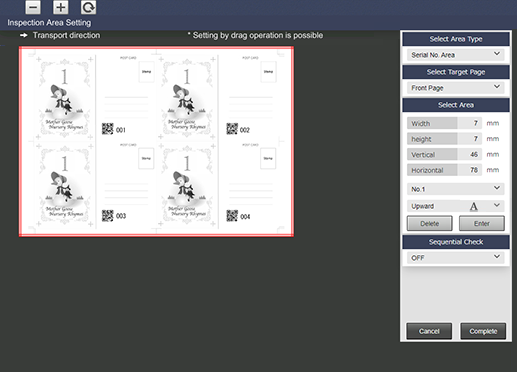Open the Serial No. Area type dropdown
The image size is (517, 372).
click(456, 55)
